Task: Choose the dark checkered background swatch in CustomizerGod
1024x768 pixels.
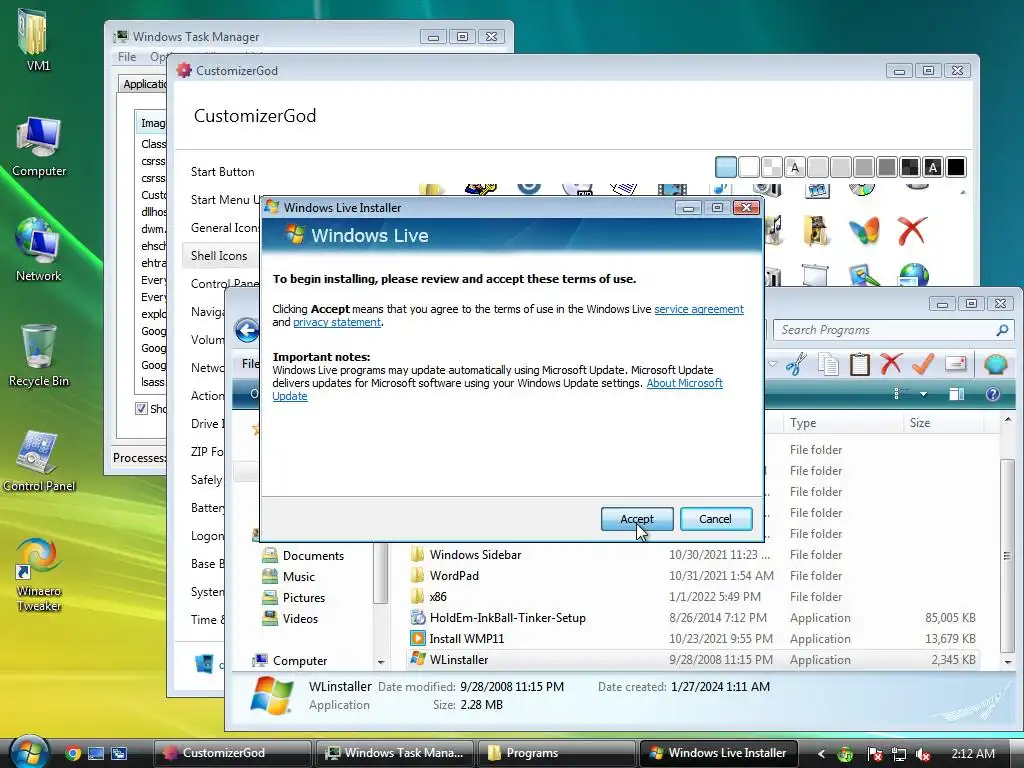Action: pyautogui.click(x=910, y=167)
